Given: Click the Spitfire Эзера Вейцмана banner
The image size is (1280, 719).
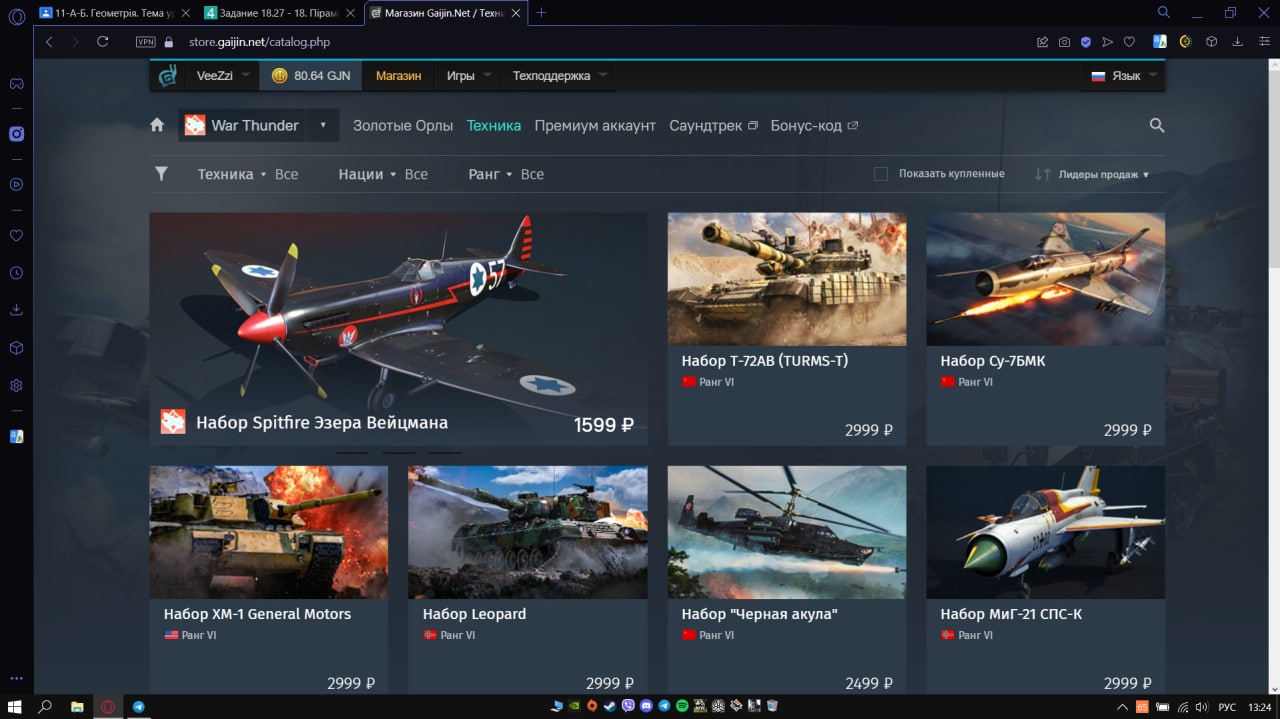Looking at the screenshot, I should tap(398, 329).
